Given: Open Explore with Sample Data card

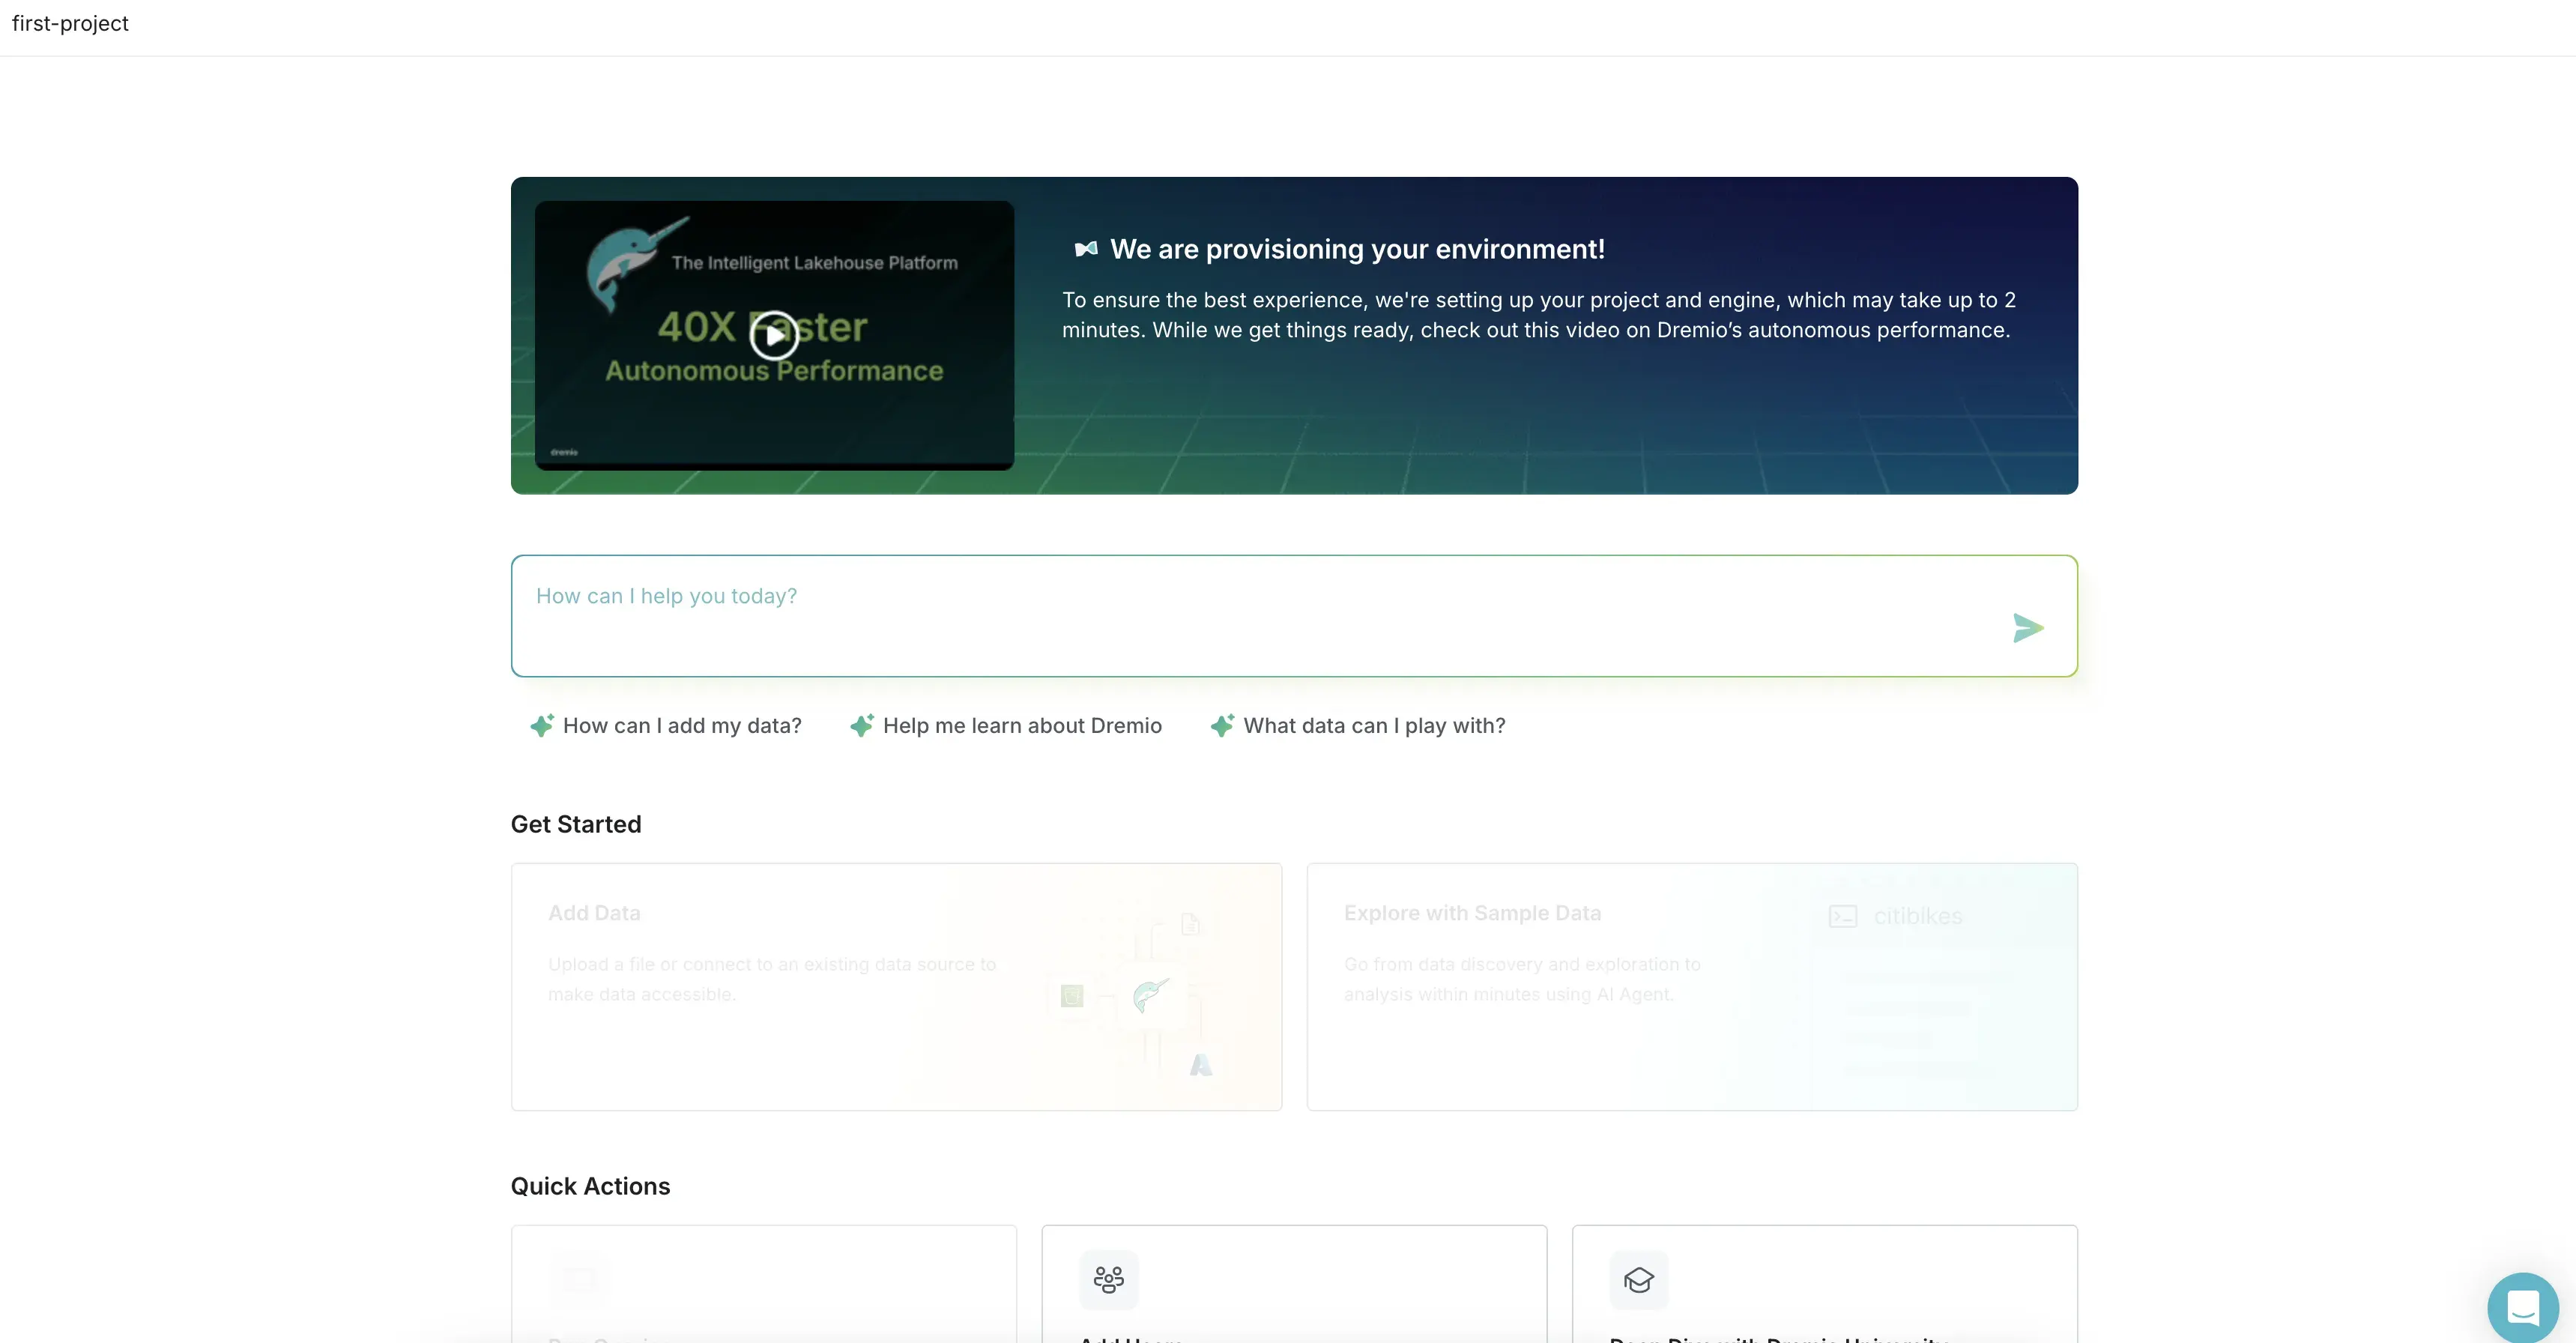Looking at the screenshot, I should pos(1692,987).
